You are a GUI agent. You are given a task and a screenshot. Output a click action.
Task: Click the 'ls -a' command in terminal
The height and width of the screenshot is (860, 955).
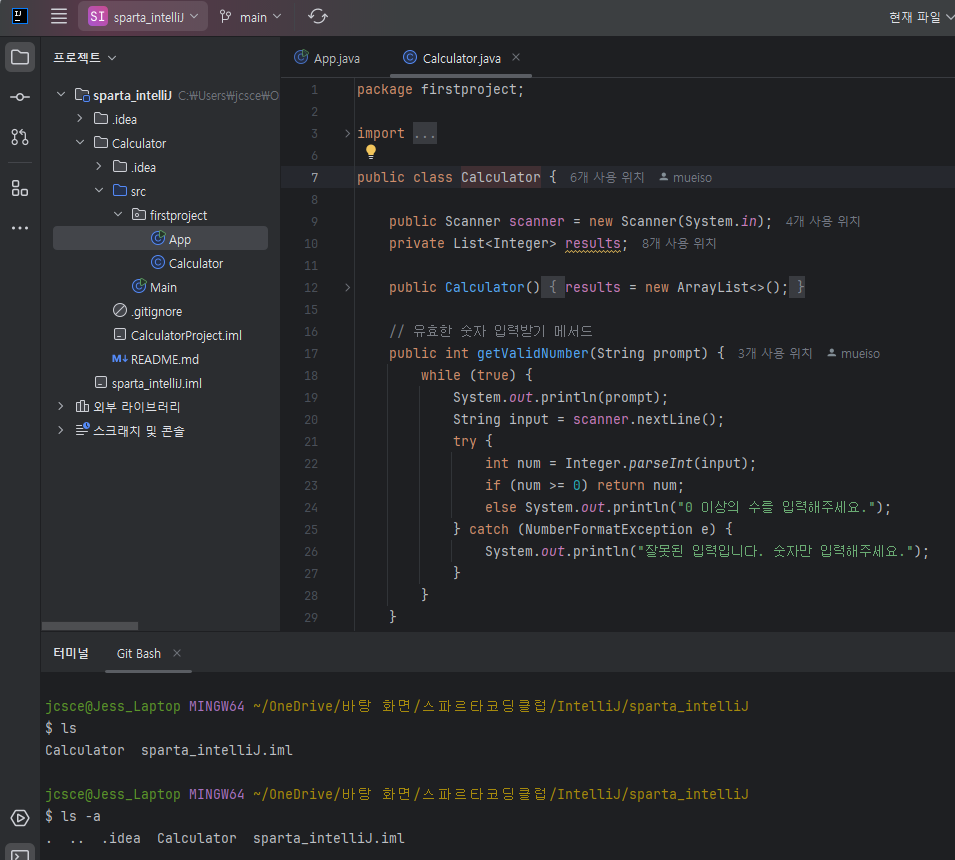click(81, 816)
